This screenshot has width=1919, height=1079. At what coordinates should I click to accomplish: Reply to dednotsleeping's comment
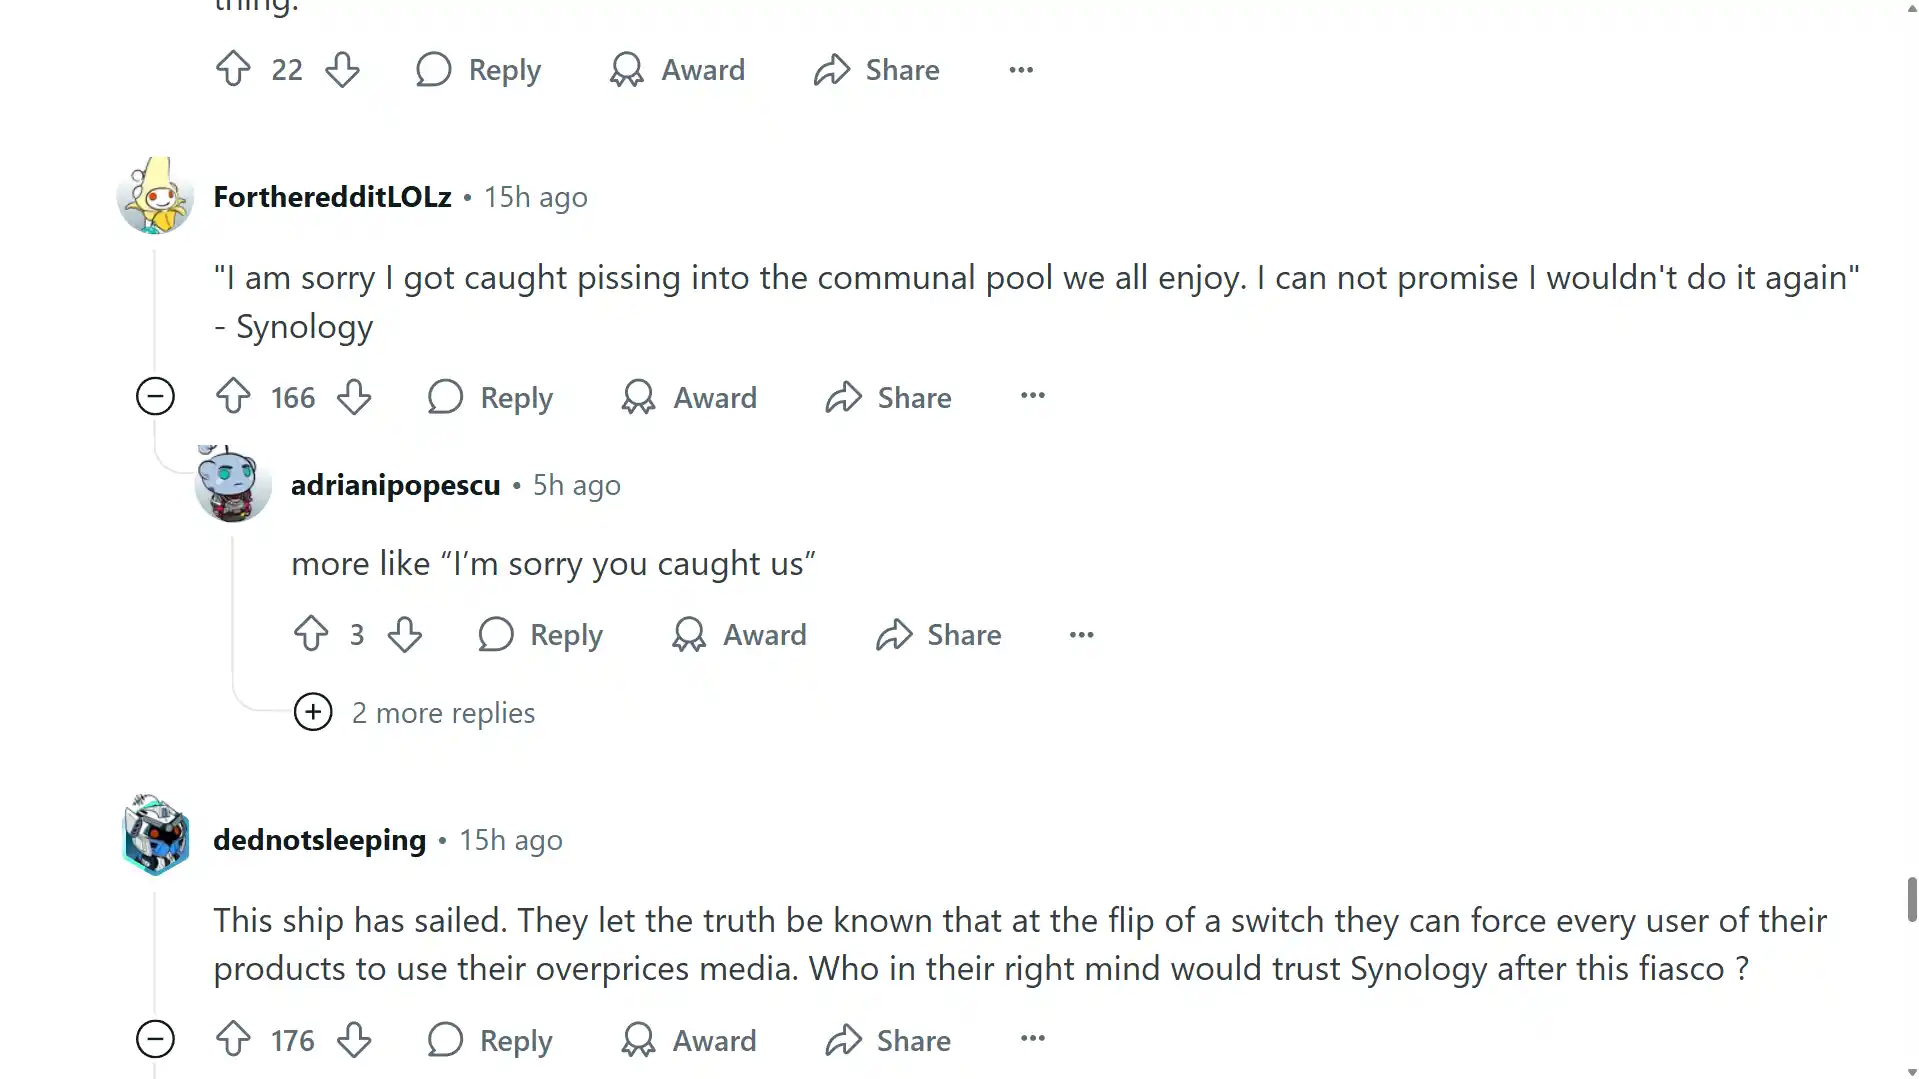click(x=490, y=1040)
